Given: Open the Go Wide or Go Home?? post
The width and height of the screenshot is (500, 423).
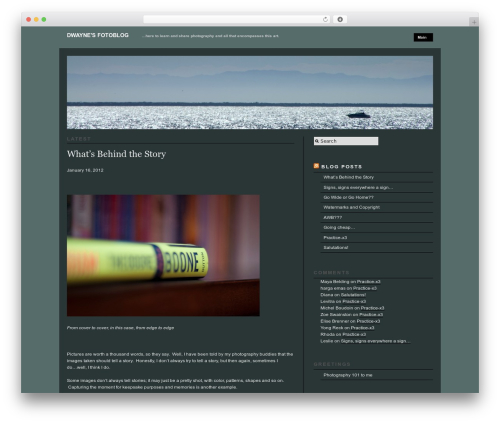Looking at the screenshot, I should pyautogui.click(x=348, y=198).
